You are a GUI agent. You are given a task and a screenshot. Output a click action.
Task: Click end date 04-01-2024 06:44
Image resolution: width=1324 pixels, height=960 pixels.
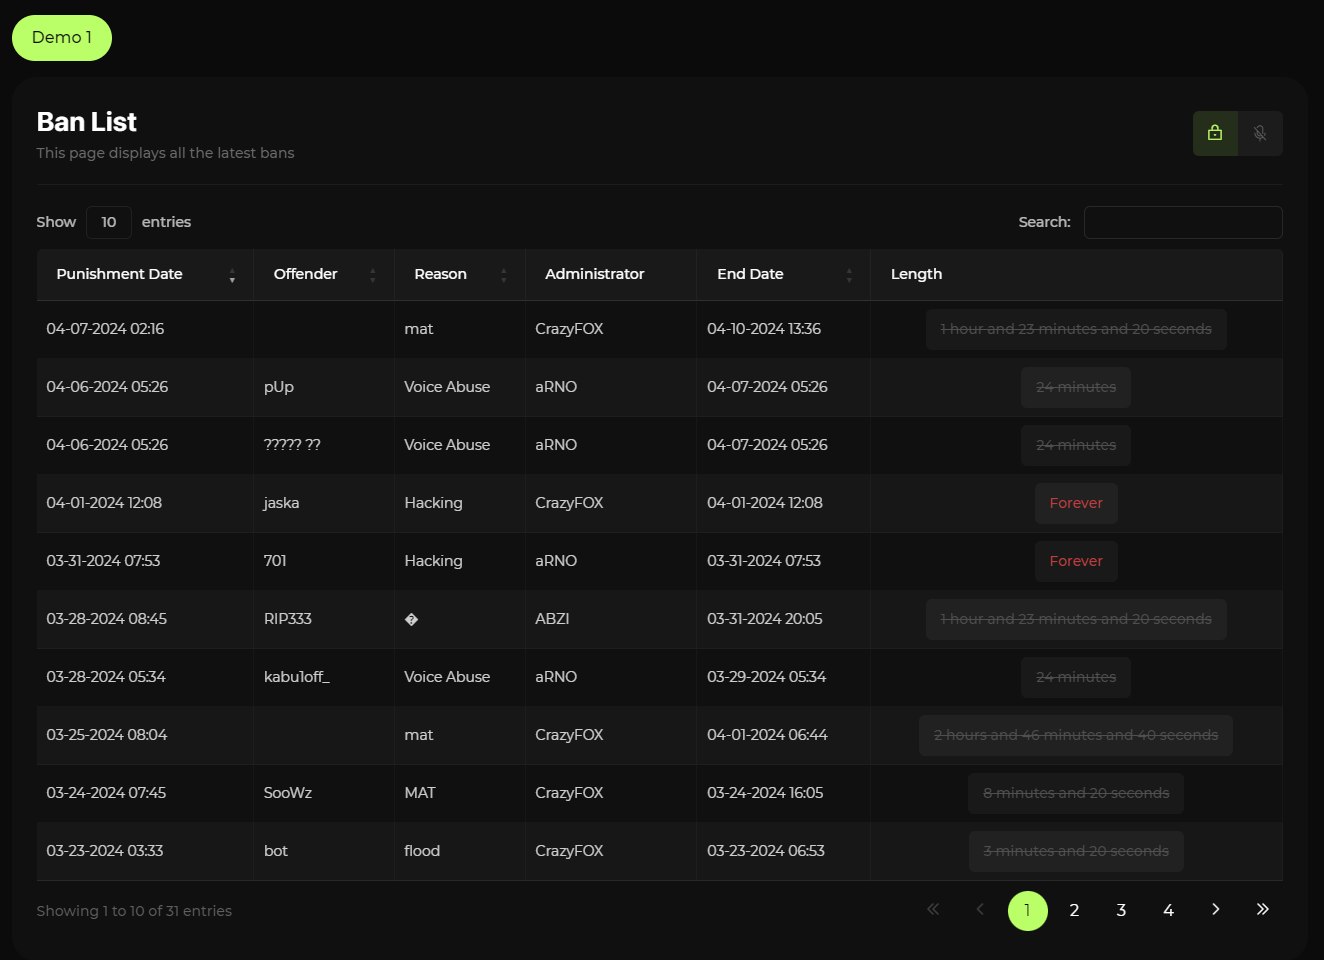tap(767, 735)
